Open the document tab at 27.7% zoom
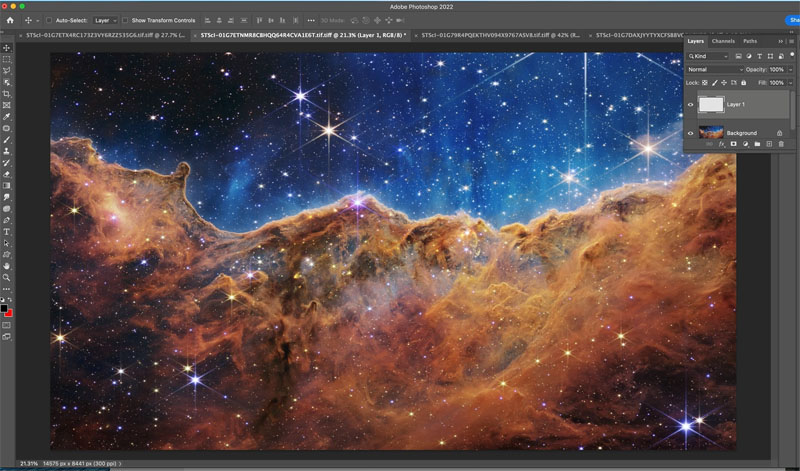This screenshot has width=800, height=471. 106,35
